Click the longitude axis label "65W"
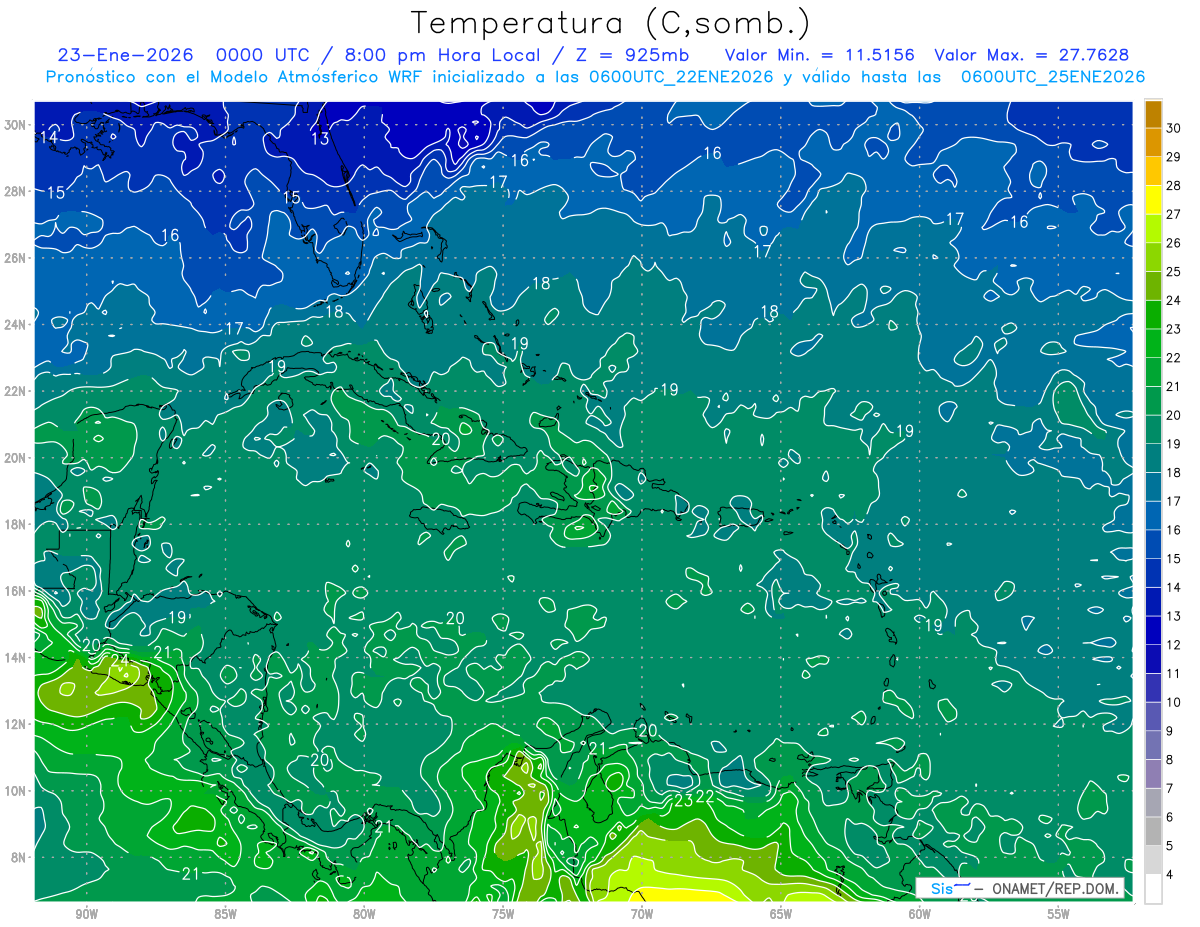Image resolution: width=1200 pixels, height=927 pixels. point(781,914)
